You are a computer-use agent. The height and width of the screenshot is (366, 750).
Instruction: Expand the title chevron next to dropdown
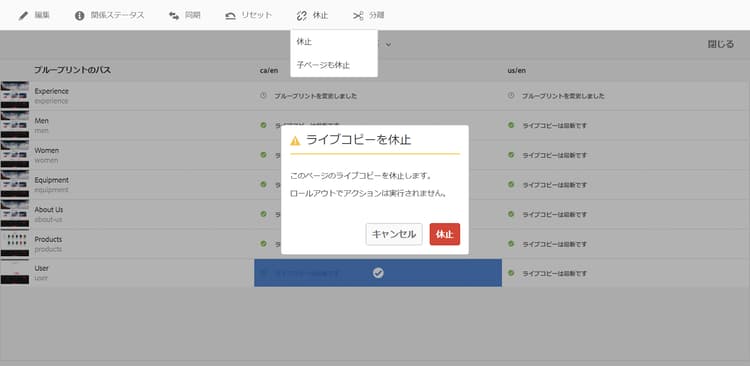point(388,44)
